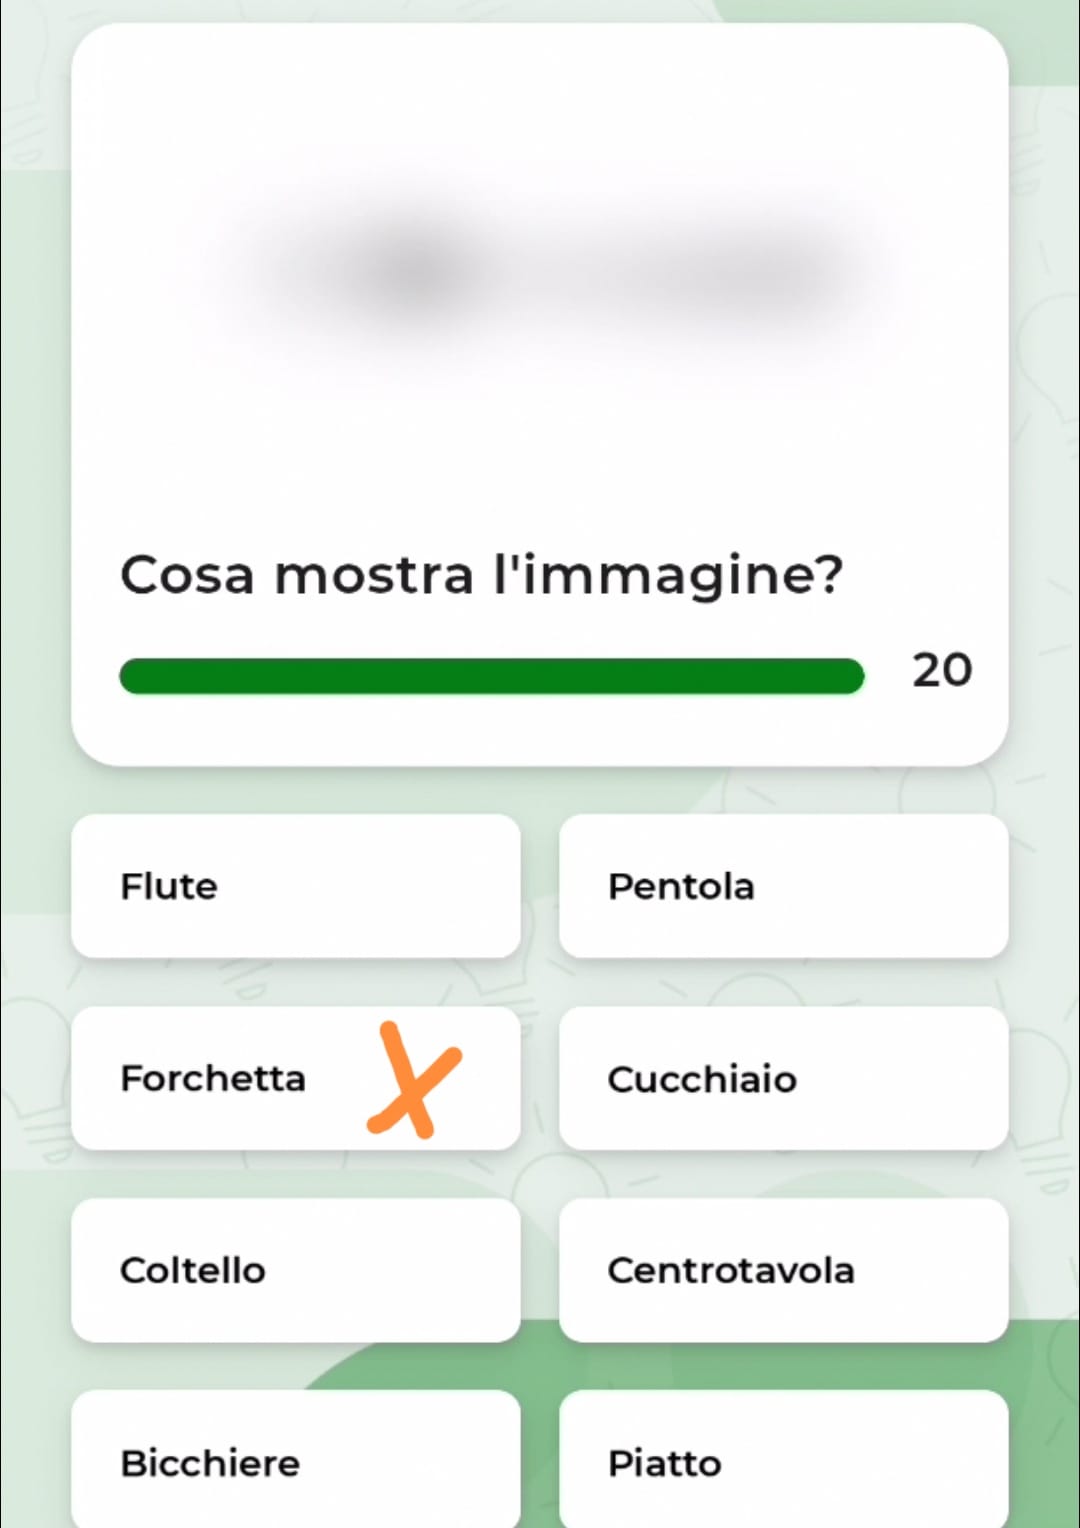This screenshot has height=1528, width=1080.
Task: Select the Flute answer option
Action: pos(295,886)
